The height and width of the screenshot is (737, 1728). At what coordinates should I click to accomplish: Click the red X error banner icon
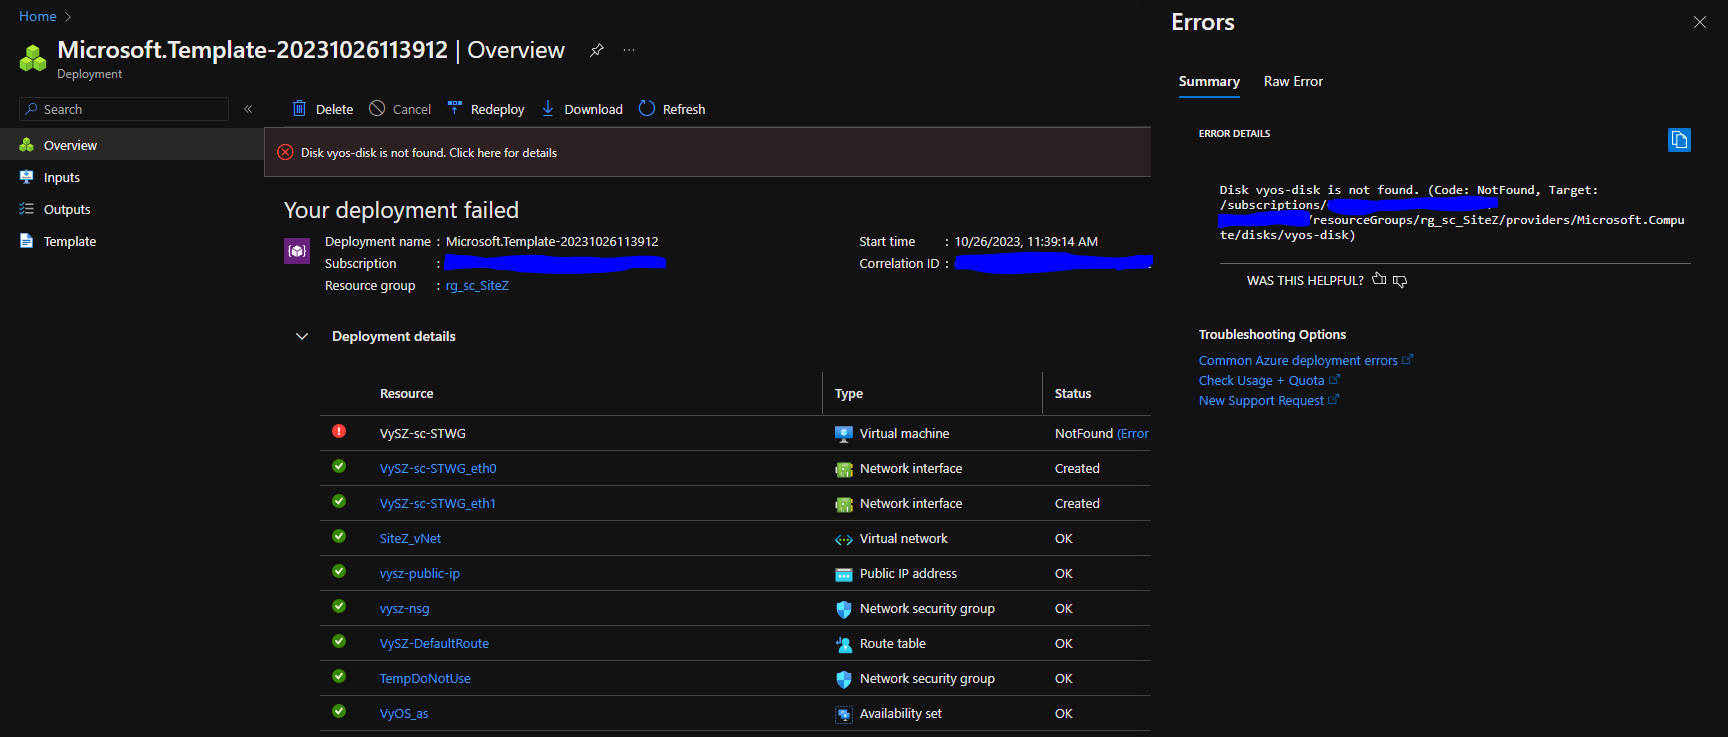pos(285,152)
